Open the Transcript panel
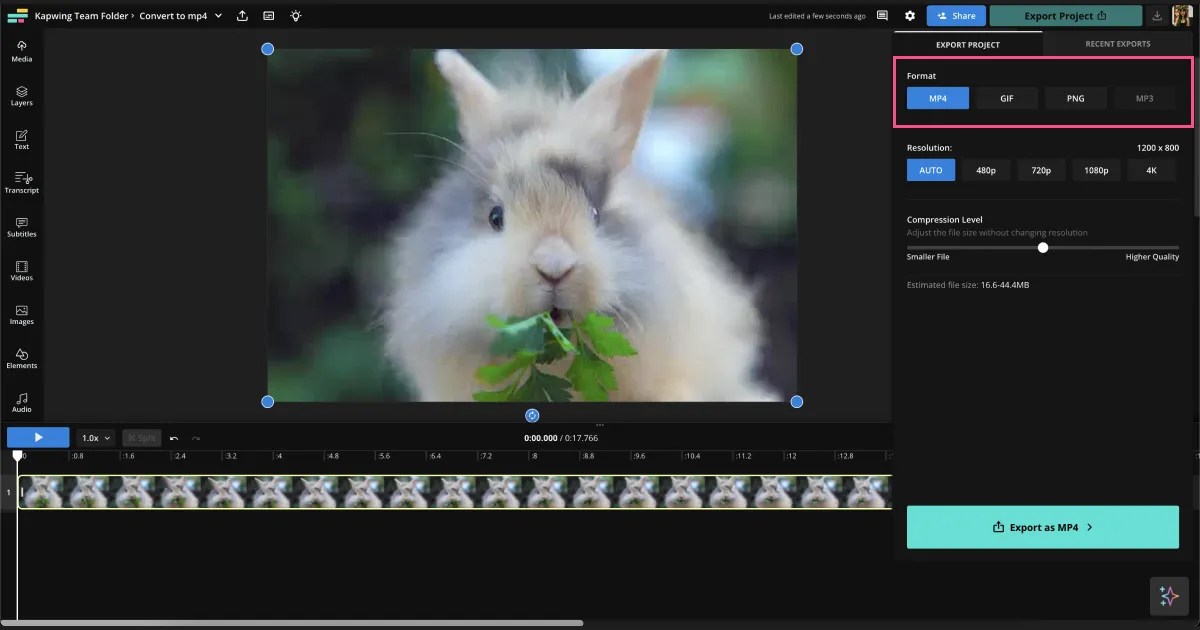The image size is (1200, 630). [x=21, y=183]
